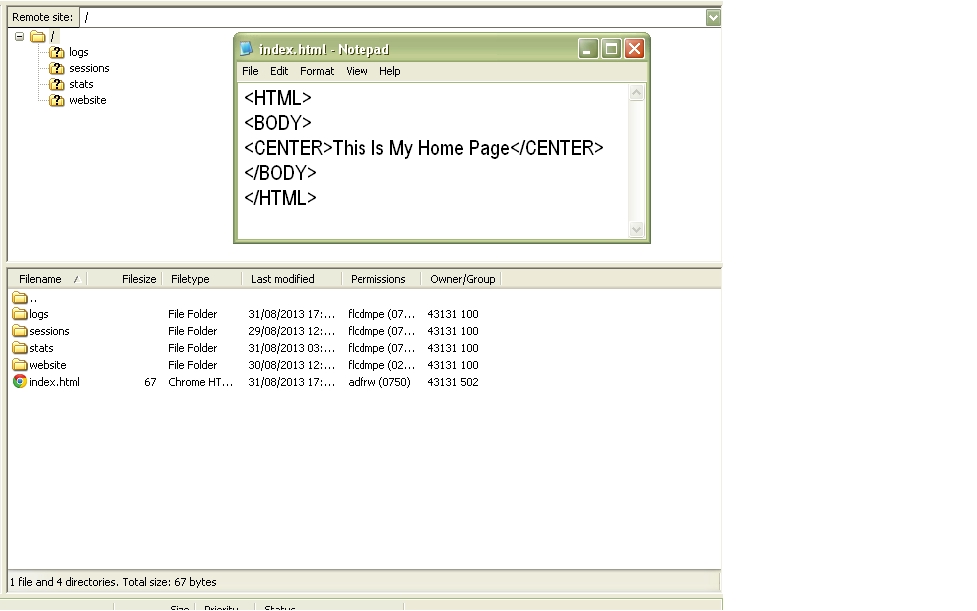The width and height of the screenshot is (977, 611).
Task: Click the 'adfrw (0750)' permissions cell
Action: (379, 382)
